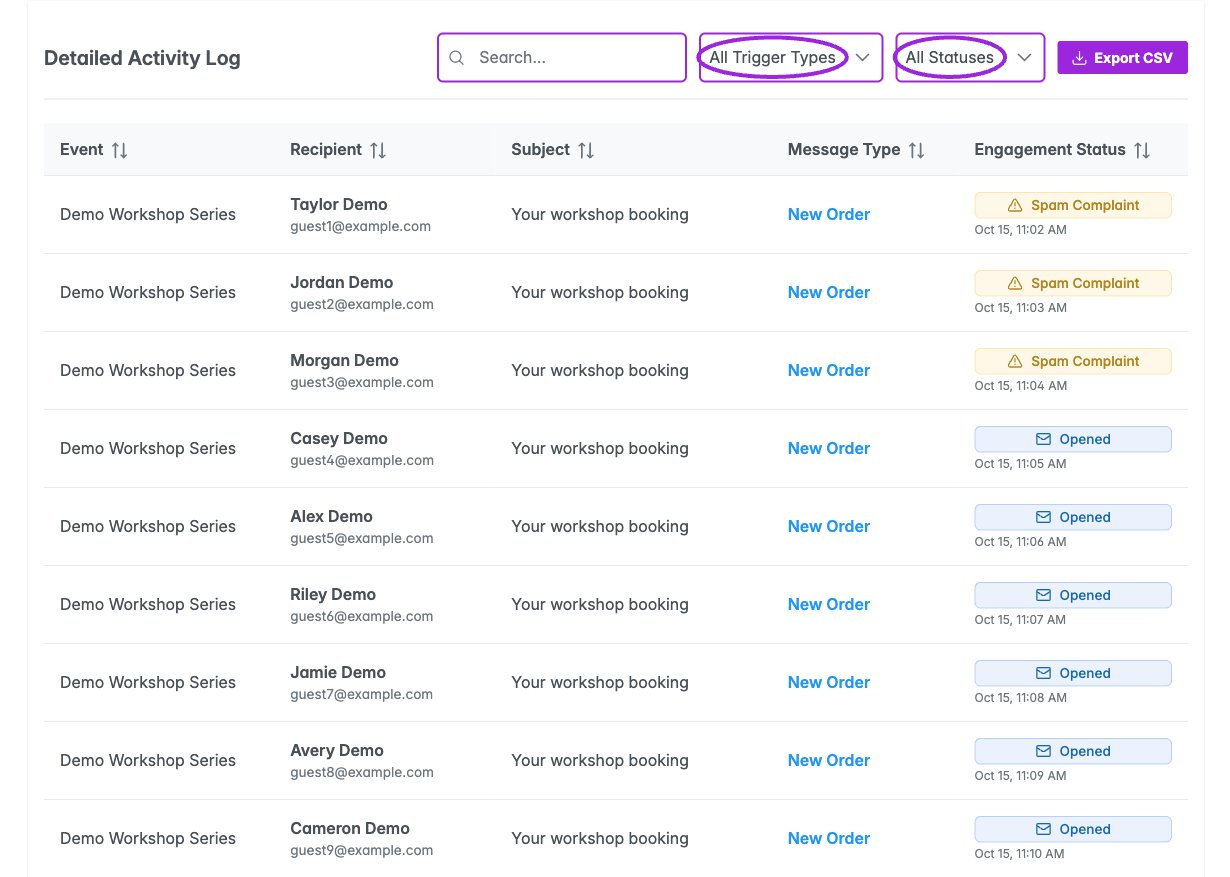Open New Order link for Alex Demo

pyautogui.click(x=829, y=526)
